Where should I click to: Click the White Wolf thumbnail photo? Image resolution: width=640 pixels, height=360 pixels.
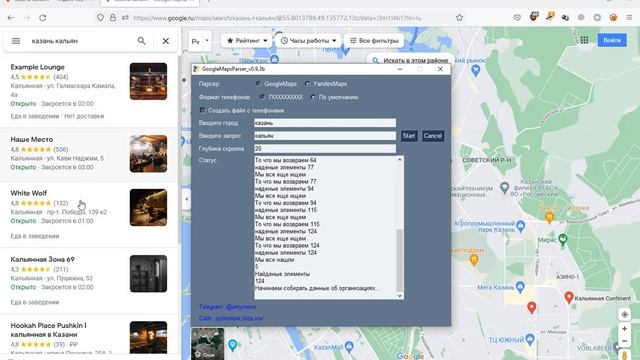(148, 207)
